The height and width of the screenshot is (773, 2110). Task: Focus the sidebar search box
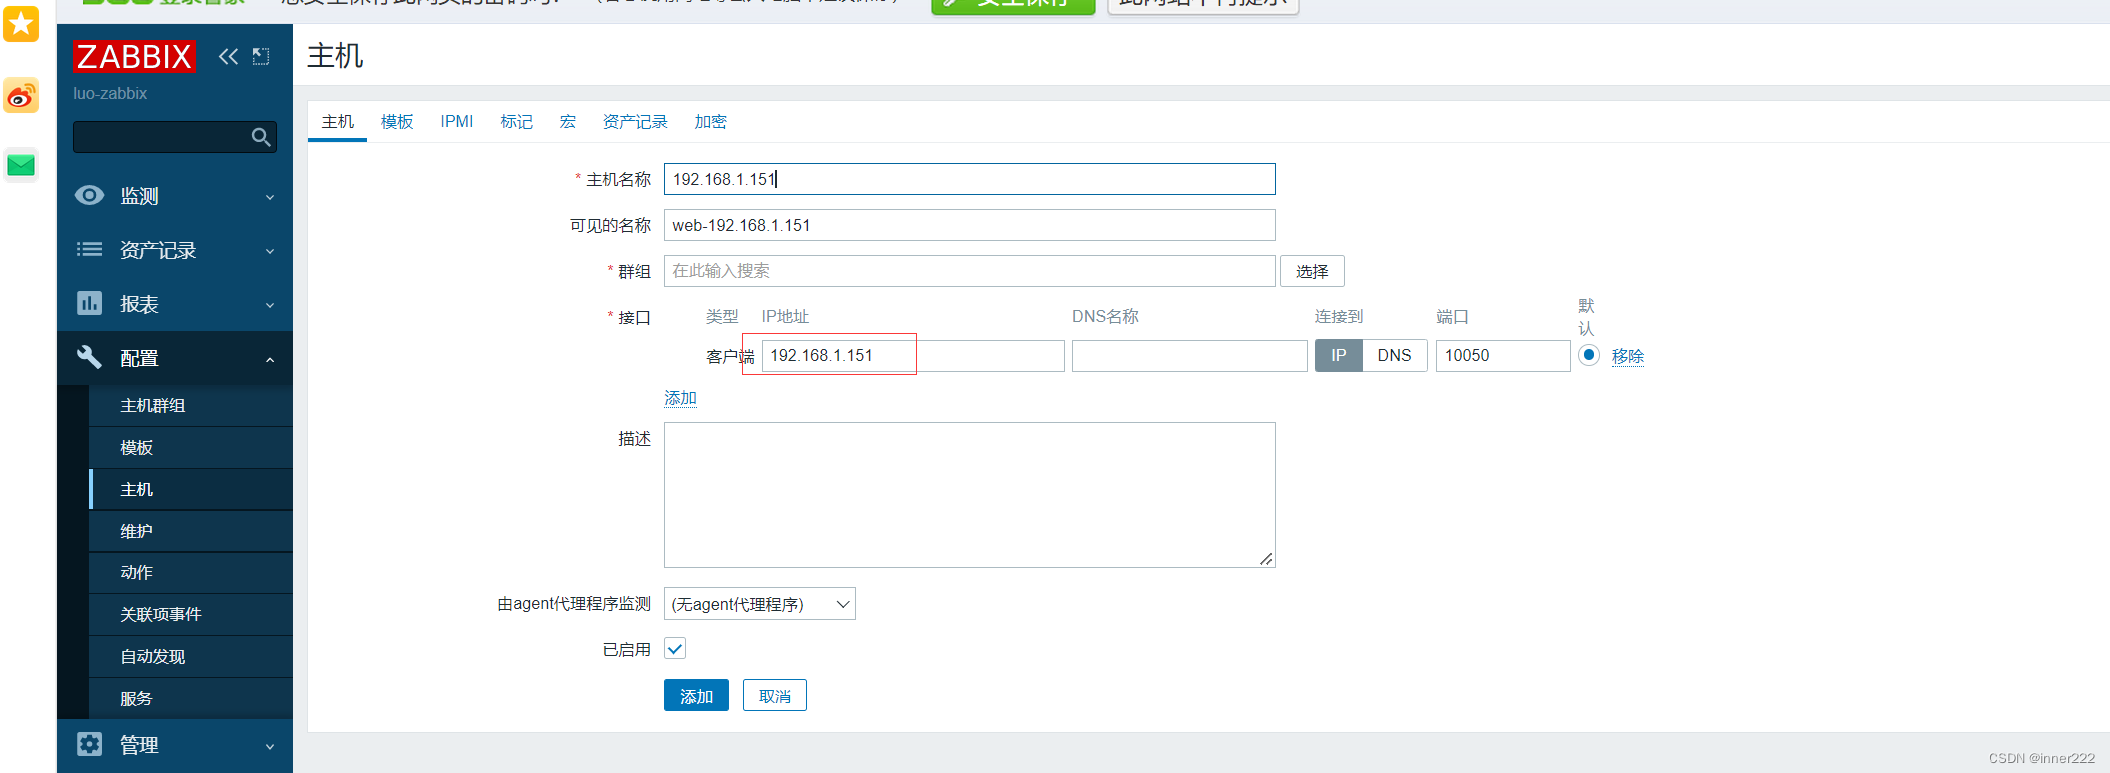tap(175, 137)
